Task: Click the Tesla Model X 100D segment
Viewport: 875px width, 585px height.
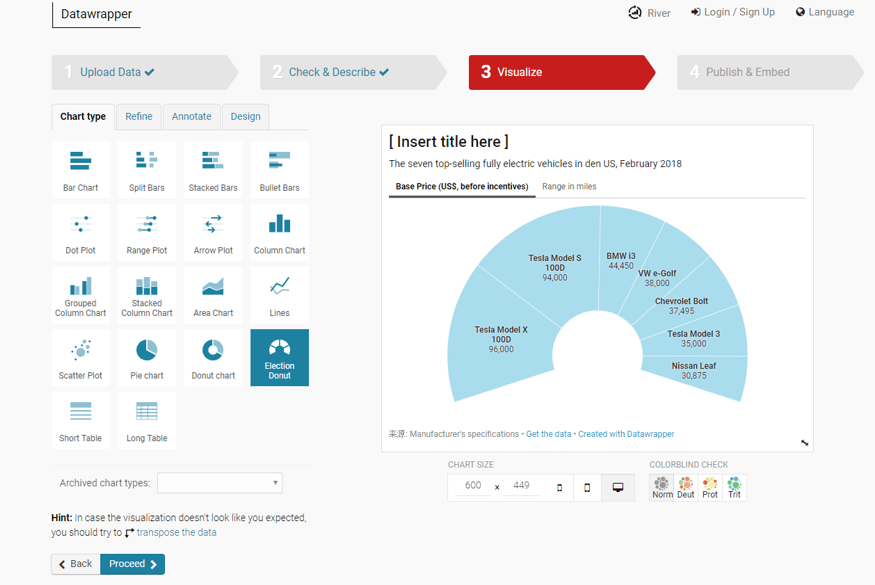Action: coord(501,339)
